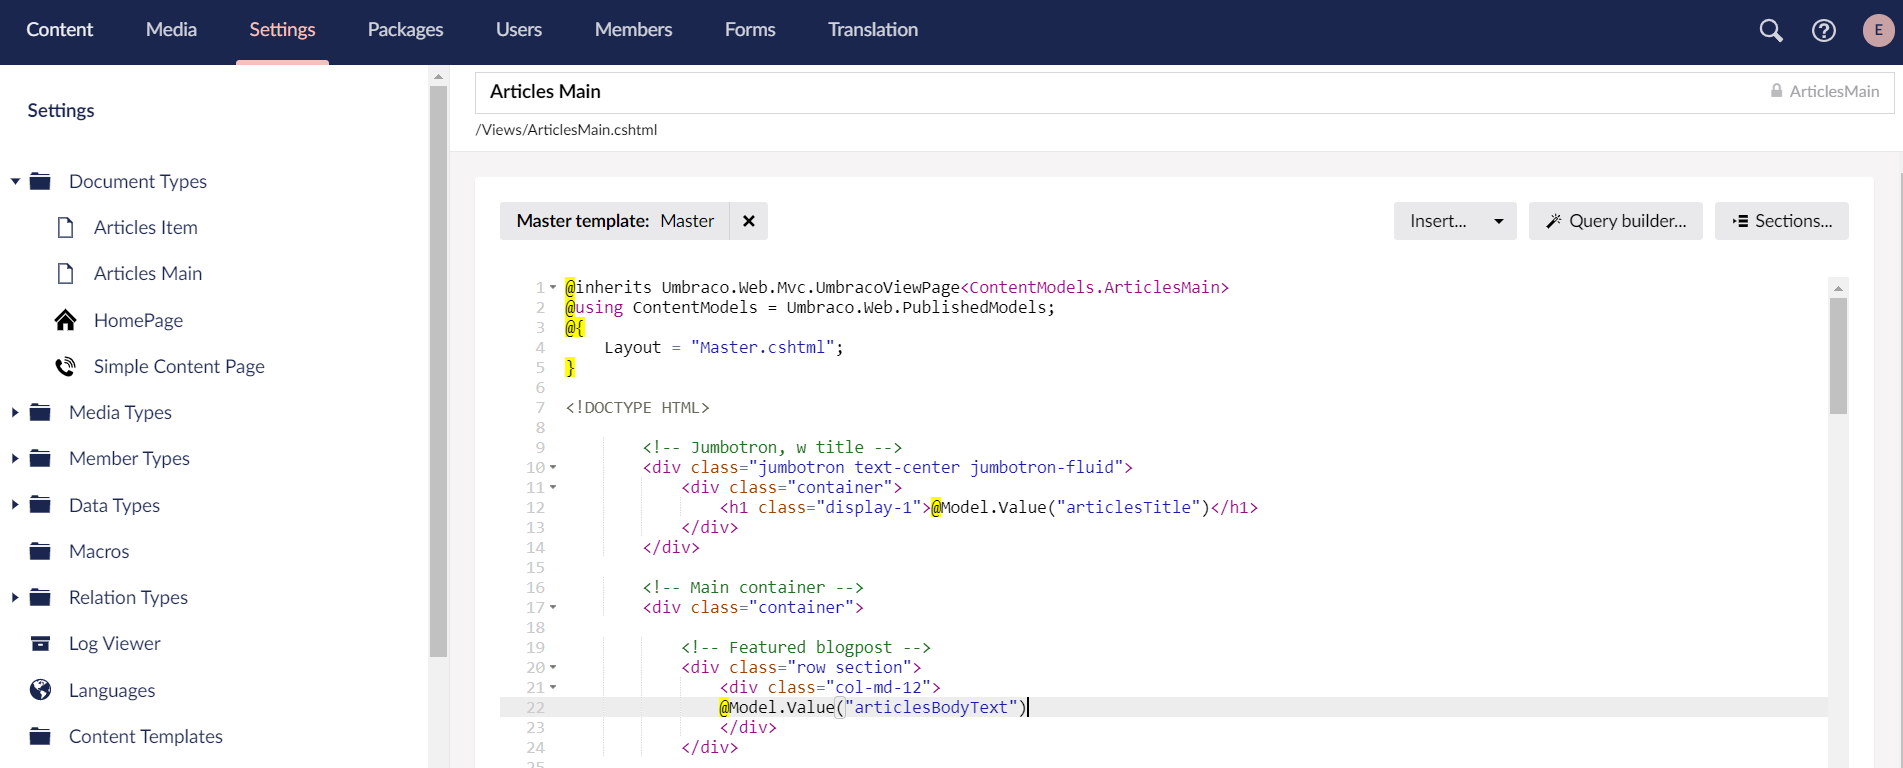Click the Member Types folder icon
This screenshot has height=768, width=1903.
coord(40,458)
